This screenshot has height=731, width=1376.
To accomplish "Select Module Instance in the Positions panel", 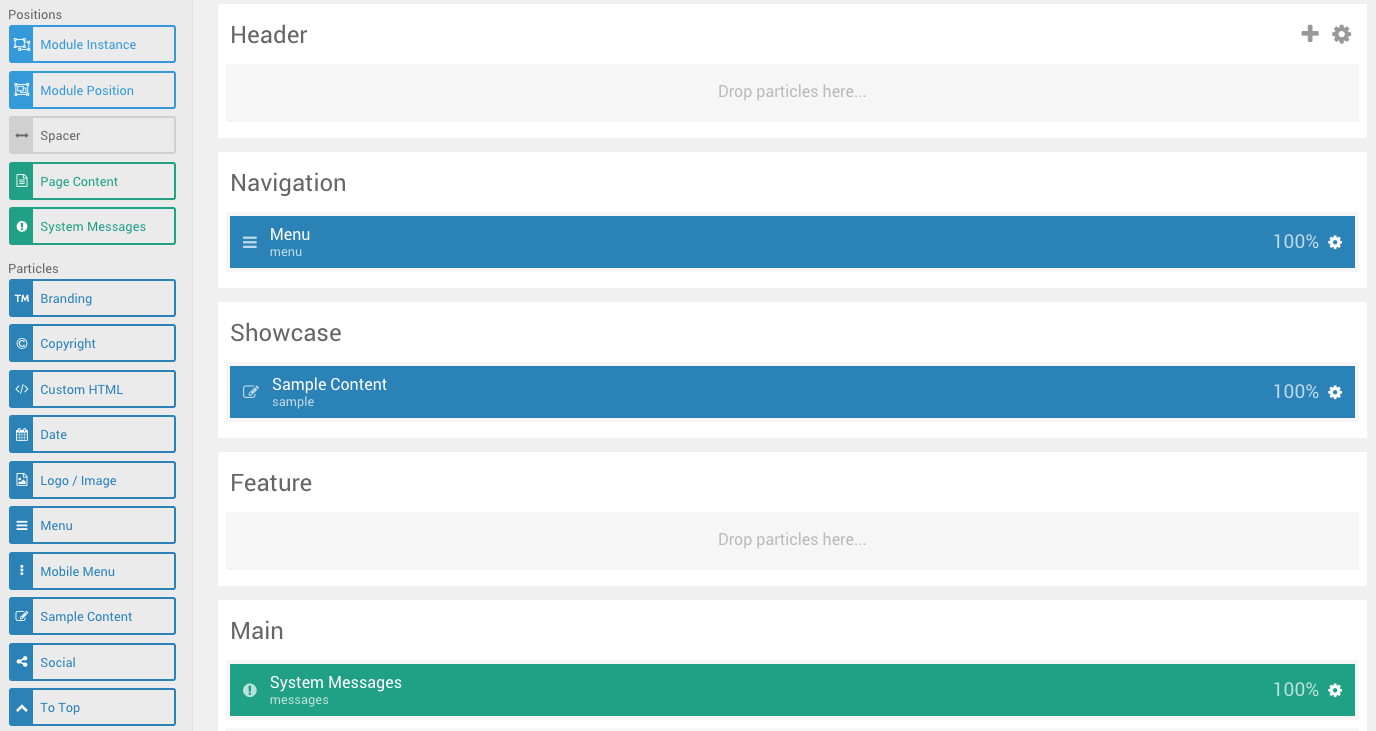I will pyautogui.click(x=91, y=44).
